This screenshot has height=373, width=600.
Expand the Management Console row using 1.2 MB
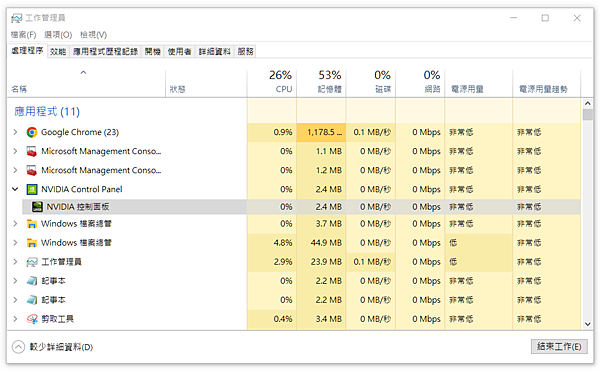pos(15,170)
